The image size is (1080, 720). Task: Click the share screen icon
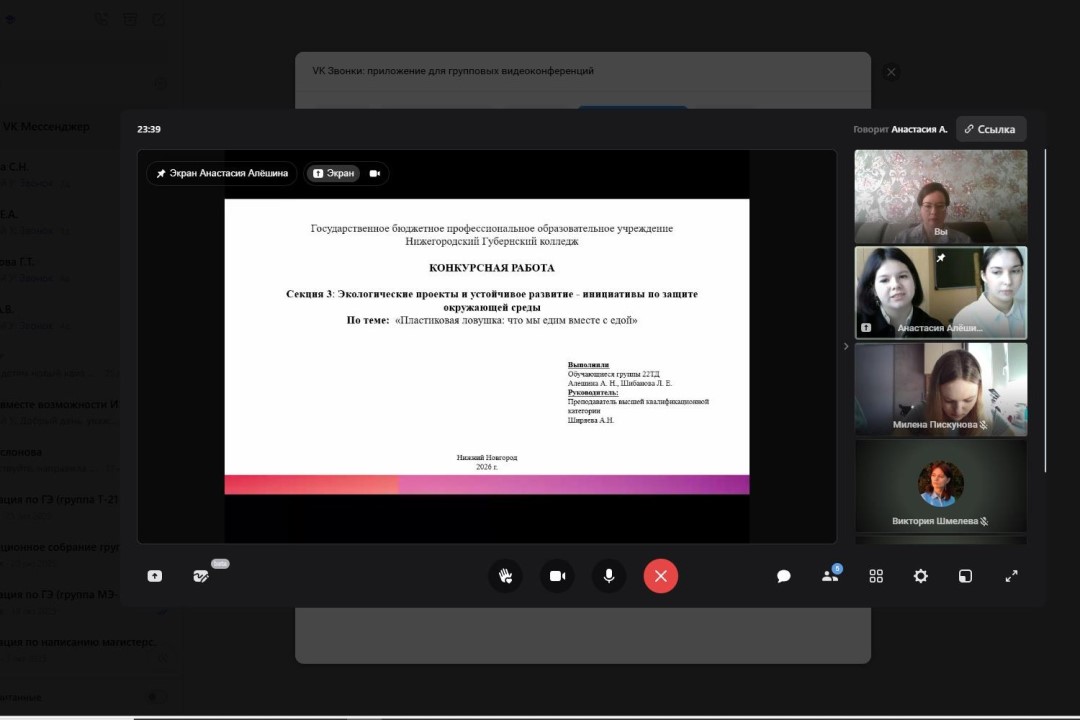155,576
